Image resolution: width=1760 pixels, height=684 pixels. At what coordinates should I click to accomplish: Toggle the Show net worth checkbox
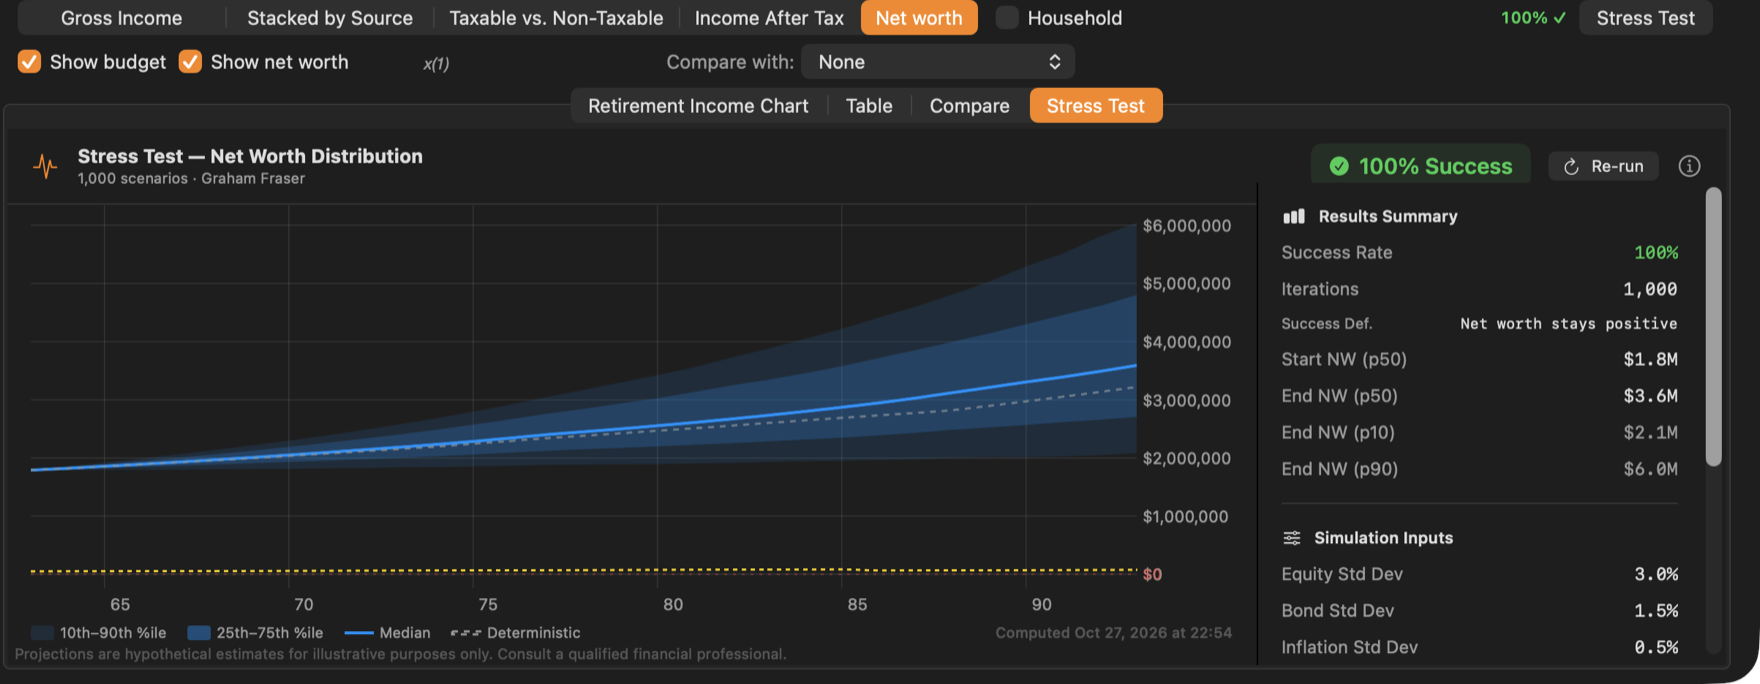(x=190, y=62)
